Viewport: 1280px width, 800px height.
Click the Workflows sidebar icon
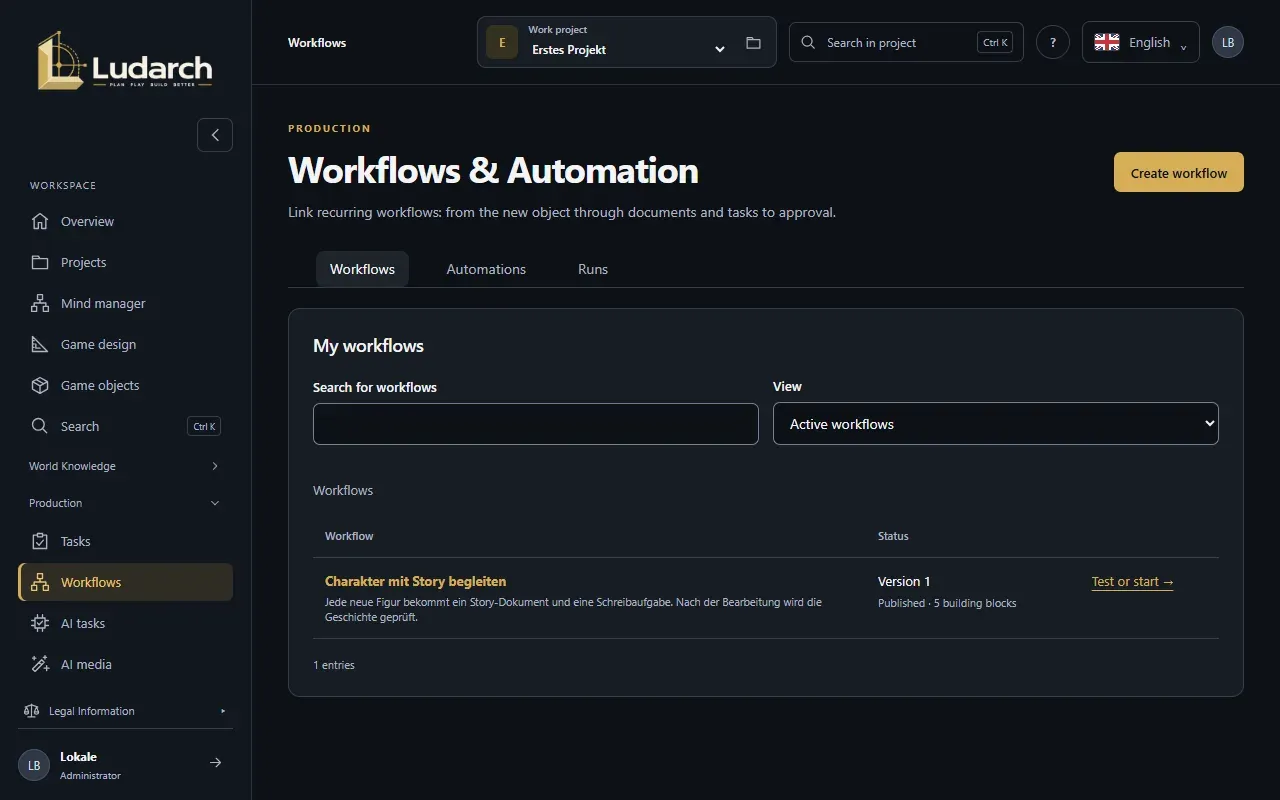tap(40, 582)
